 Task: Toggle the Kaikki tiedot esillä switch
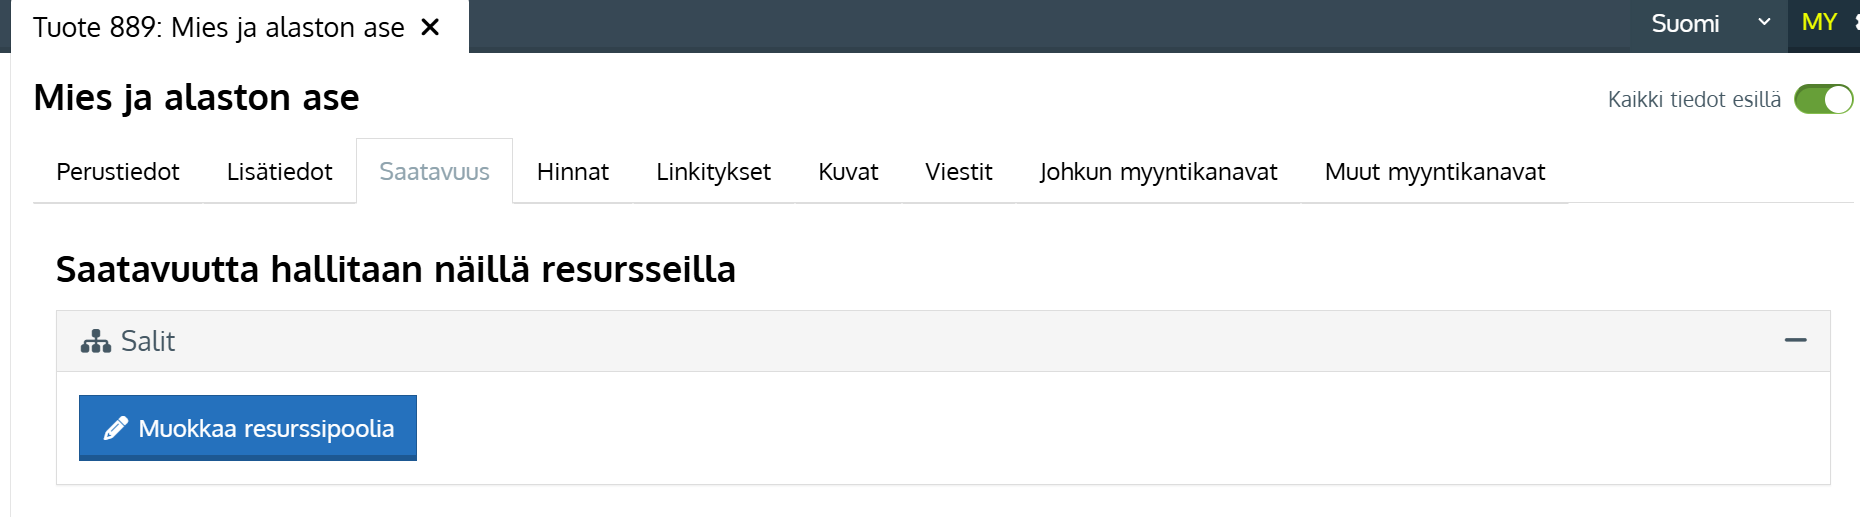(x=1823, y=100)
